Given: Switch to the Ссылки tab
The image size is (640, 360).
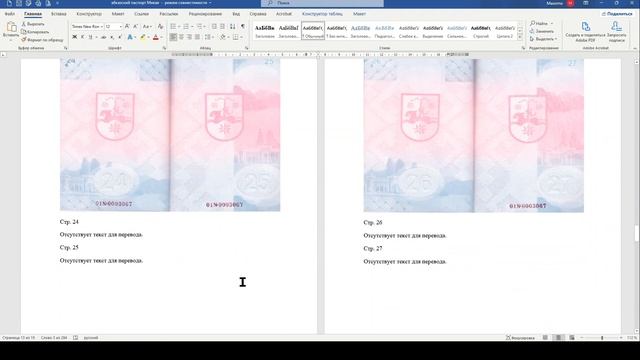Looking at the screenshot, I should (x=142, y=14).
